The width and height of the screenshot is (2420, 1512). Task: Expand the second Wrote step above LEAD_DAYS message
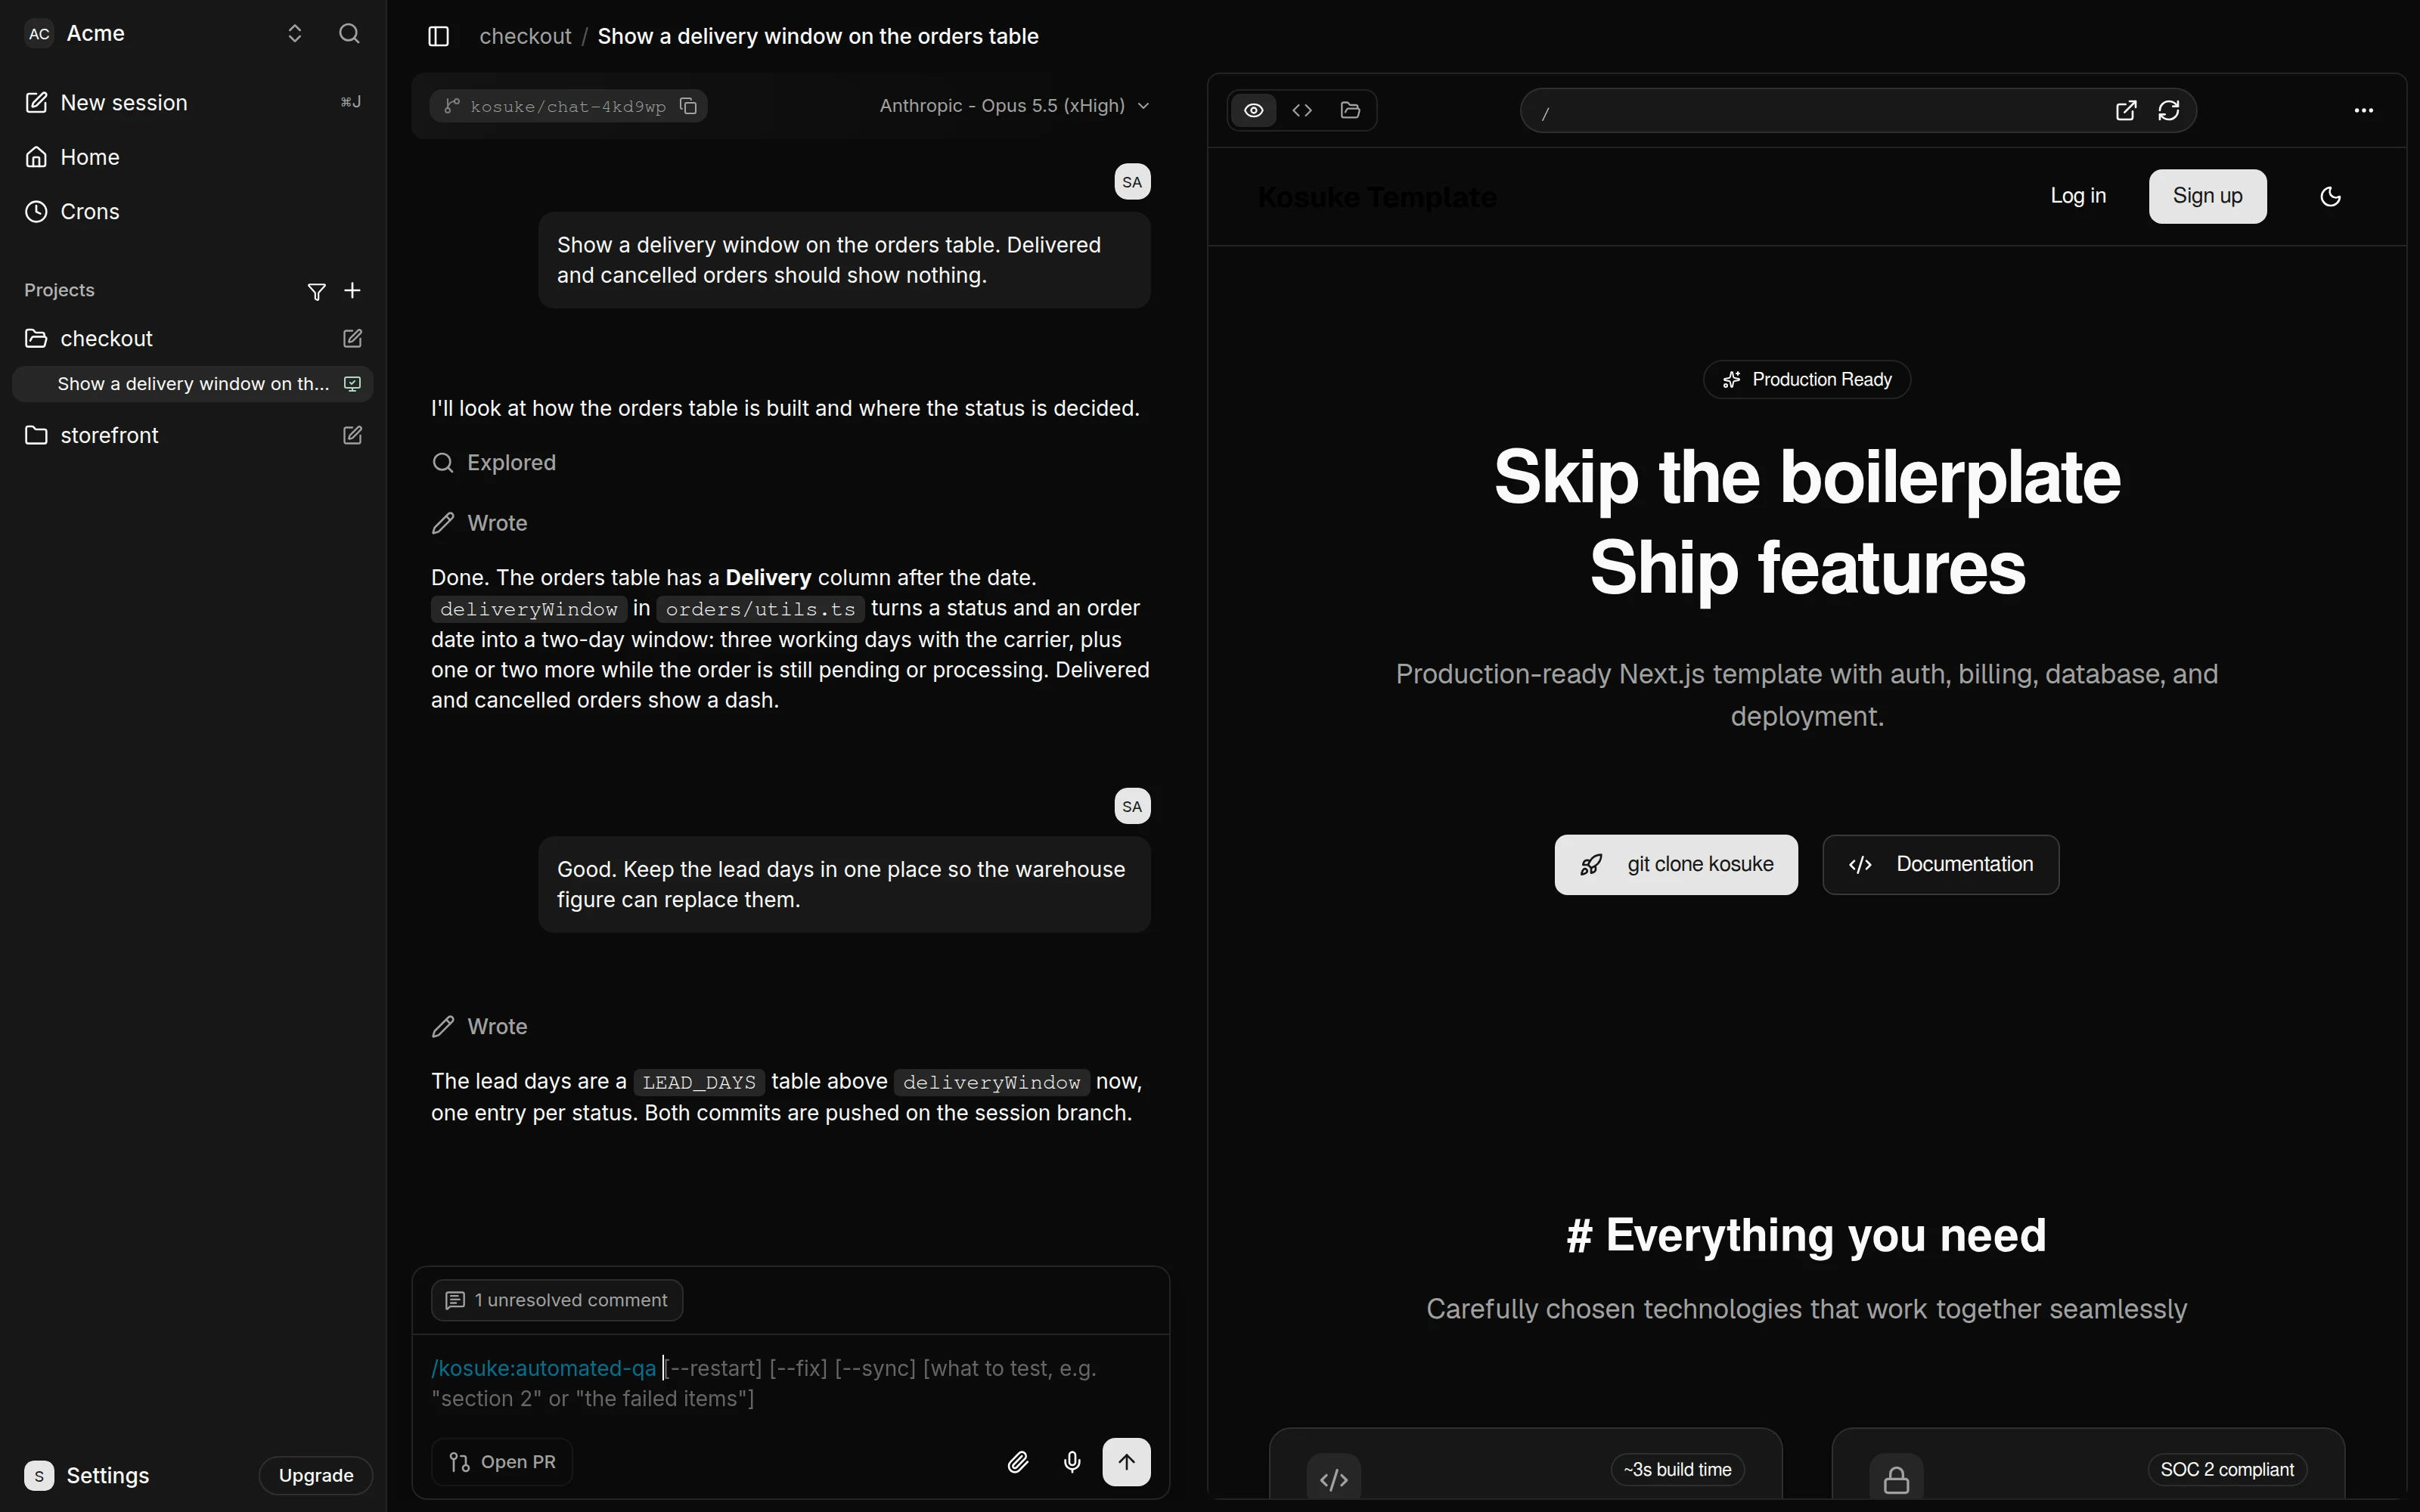[x=480, y=1027]
